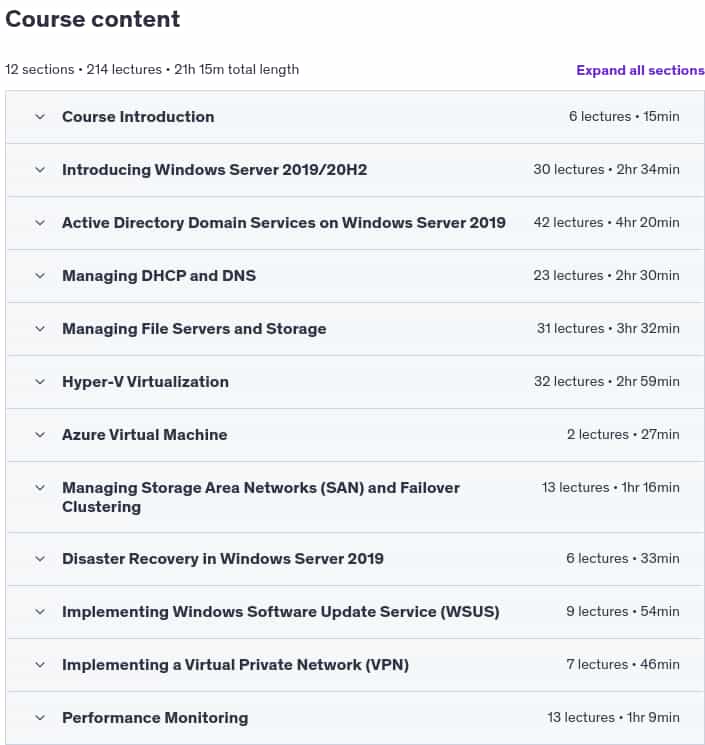Click '6 lectures • 15min' text

point(624,116)
